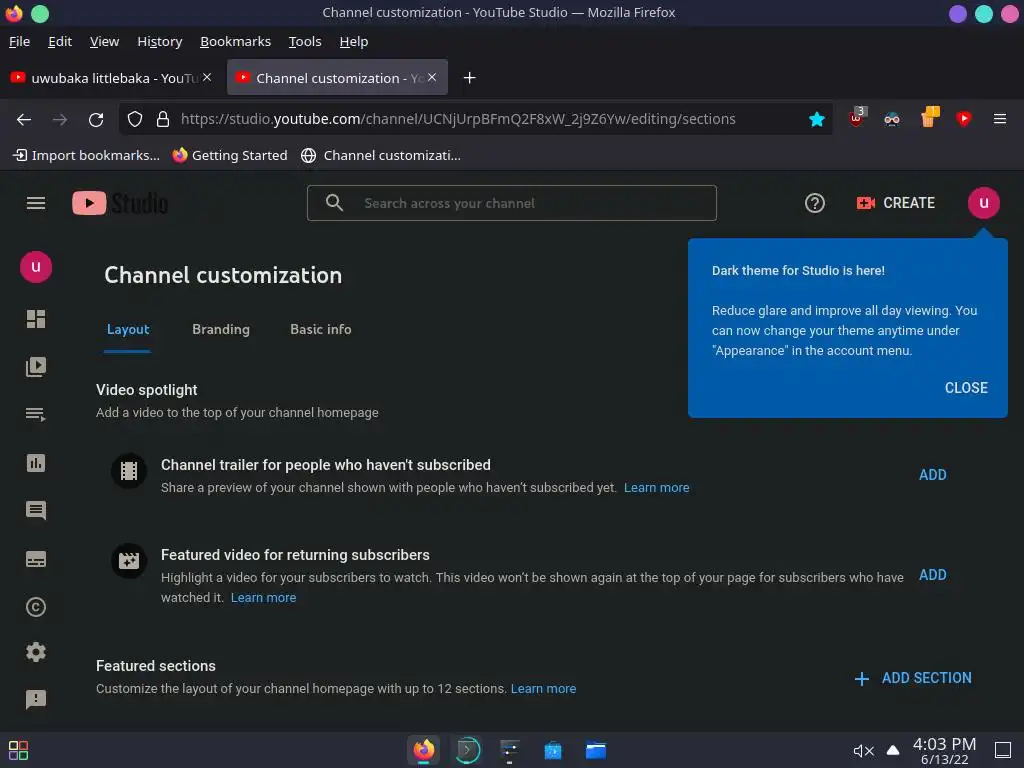Screen dimensions: 1024x768
Task: Click the channel avatar in sidebar
Action: pos(36,267)
